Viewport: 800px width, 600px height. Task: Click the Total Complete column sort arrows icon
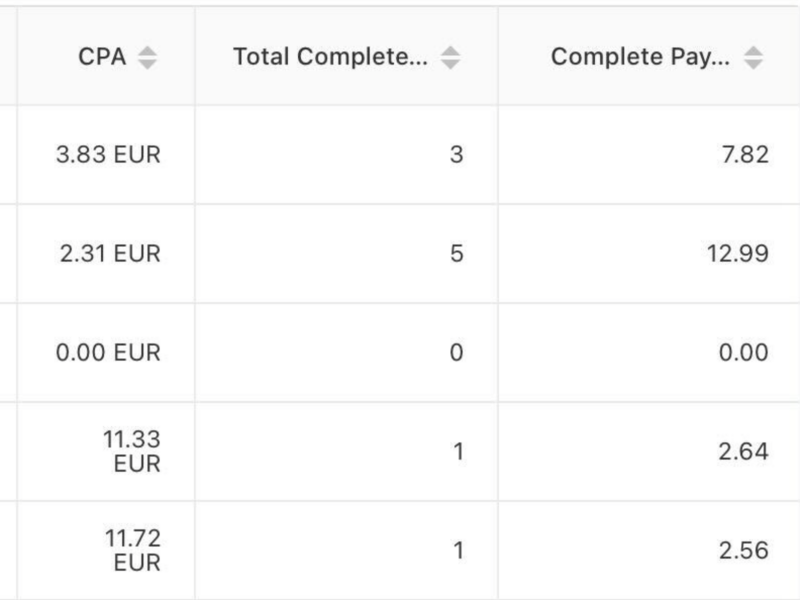[451, 57]
